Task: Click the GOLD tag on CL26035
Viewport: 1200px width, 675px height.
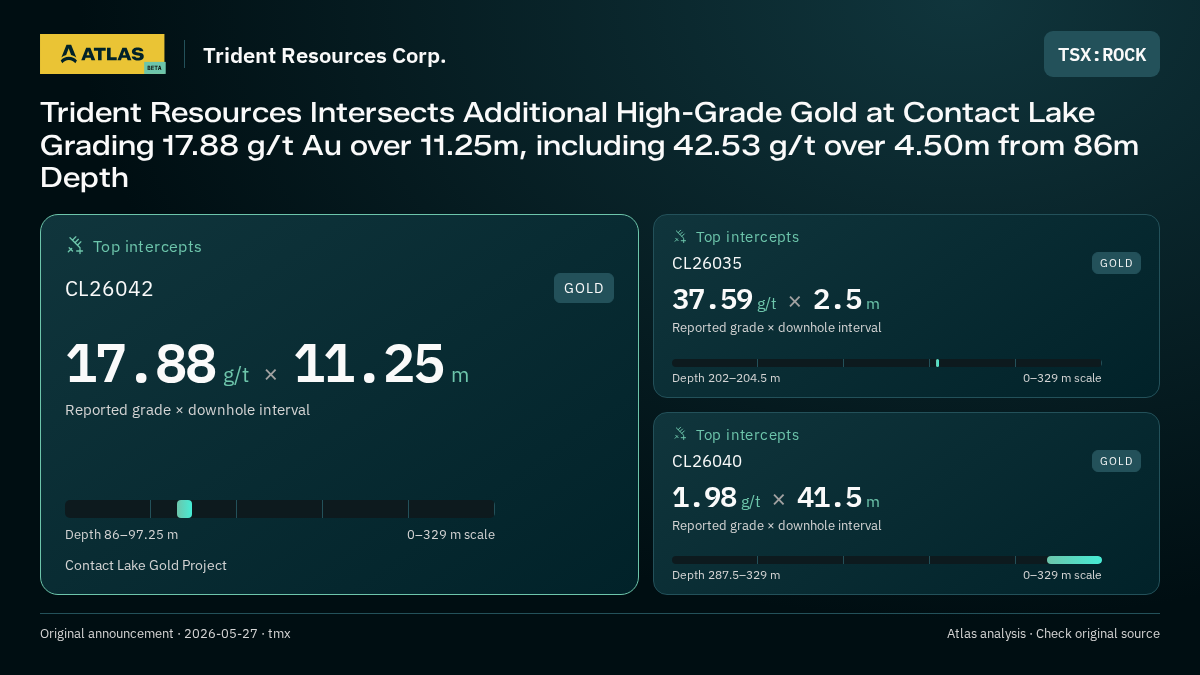Action: (1116, 263)
